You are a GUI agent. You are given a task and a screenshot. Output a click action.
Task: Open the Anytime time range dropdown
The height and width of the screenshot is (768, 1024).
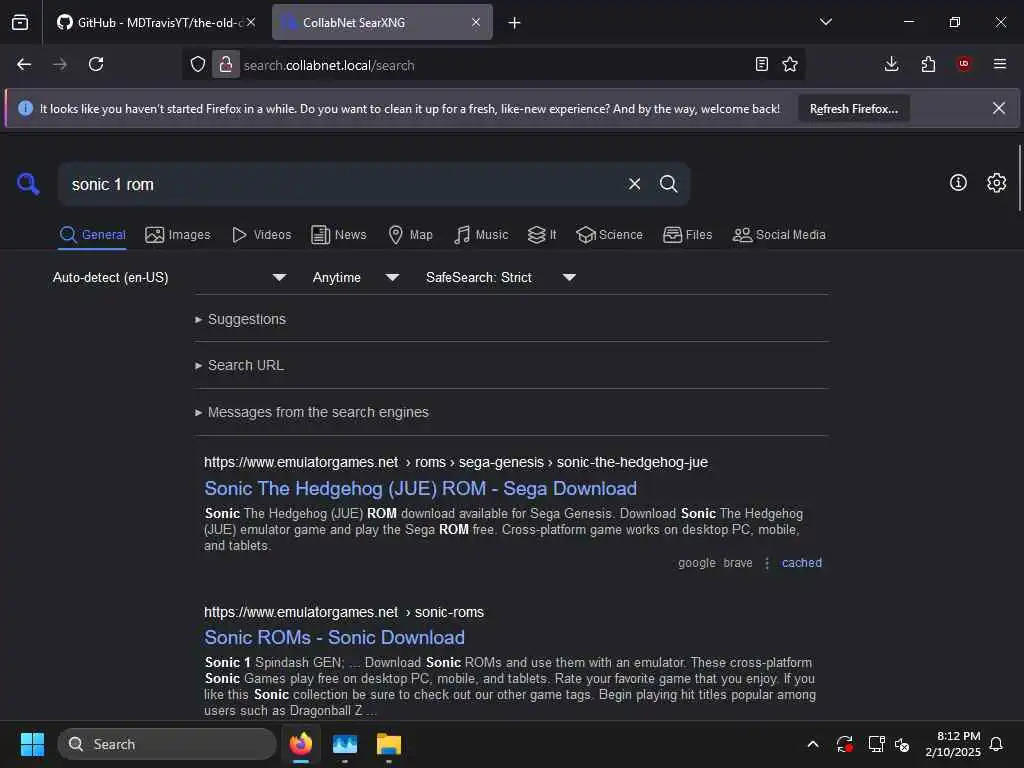pos(356,278)
